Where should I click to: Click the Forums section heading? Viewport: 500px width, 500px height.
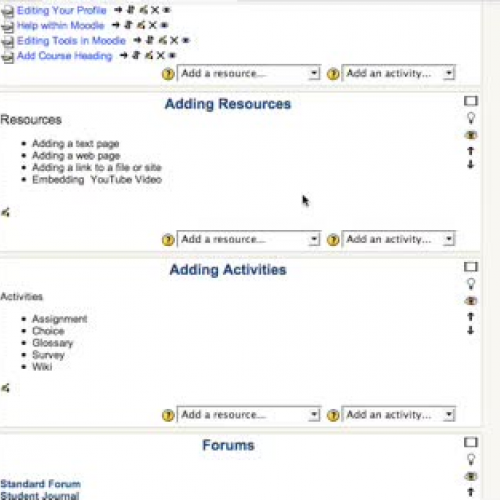point(228,445)
